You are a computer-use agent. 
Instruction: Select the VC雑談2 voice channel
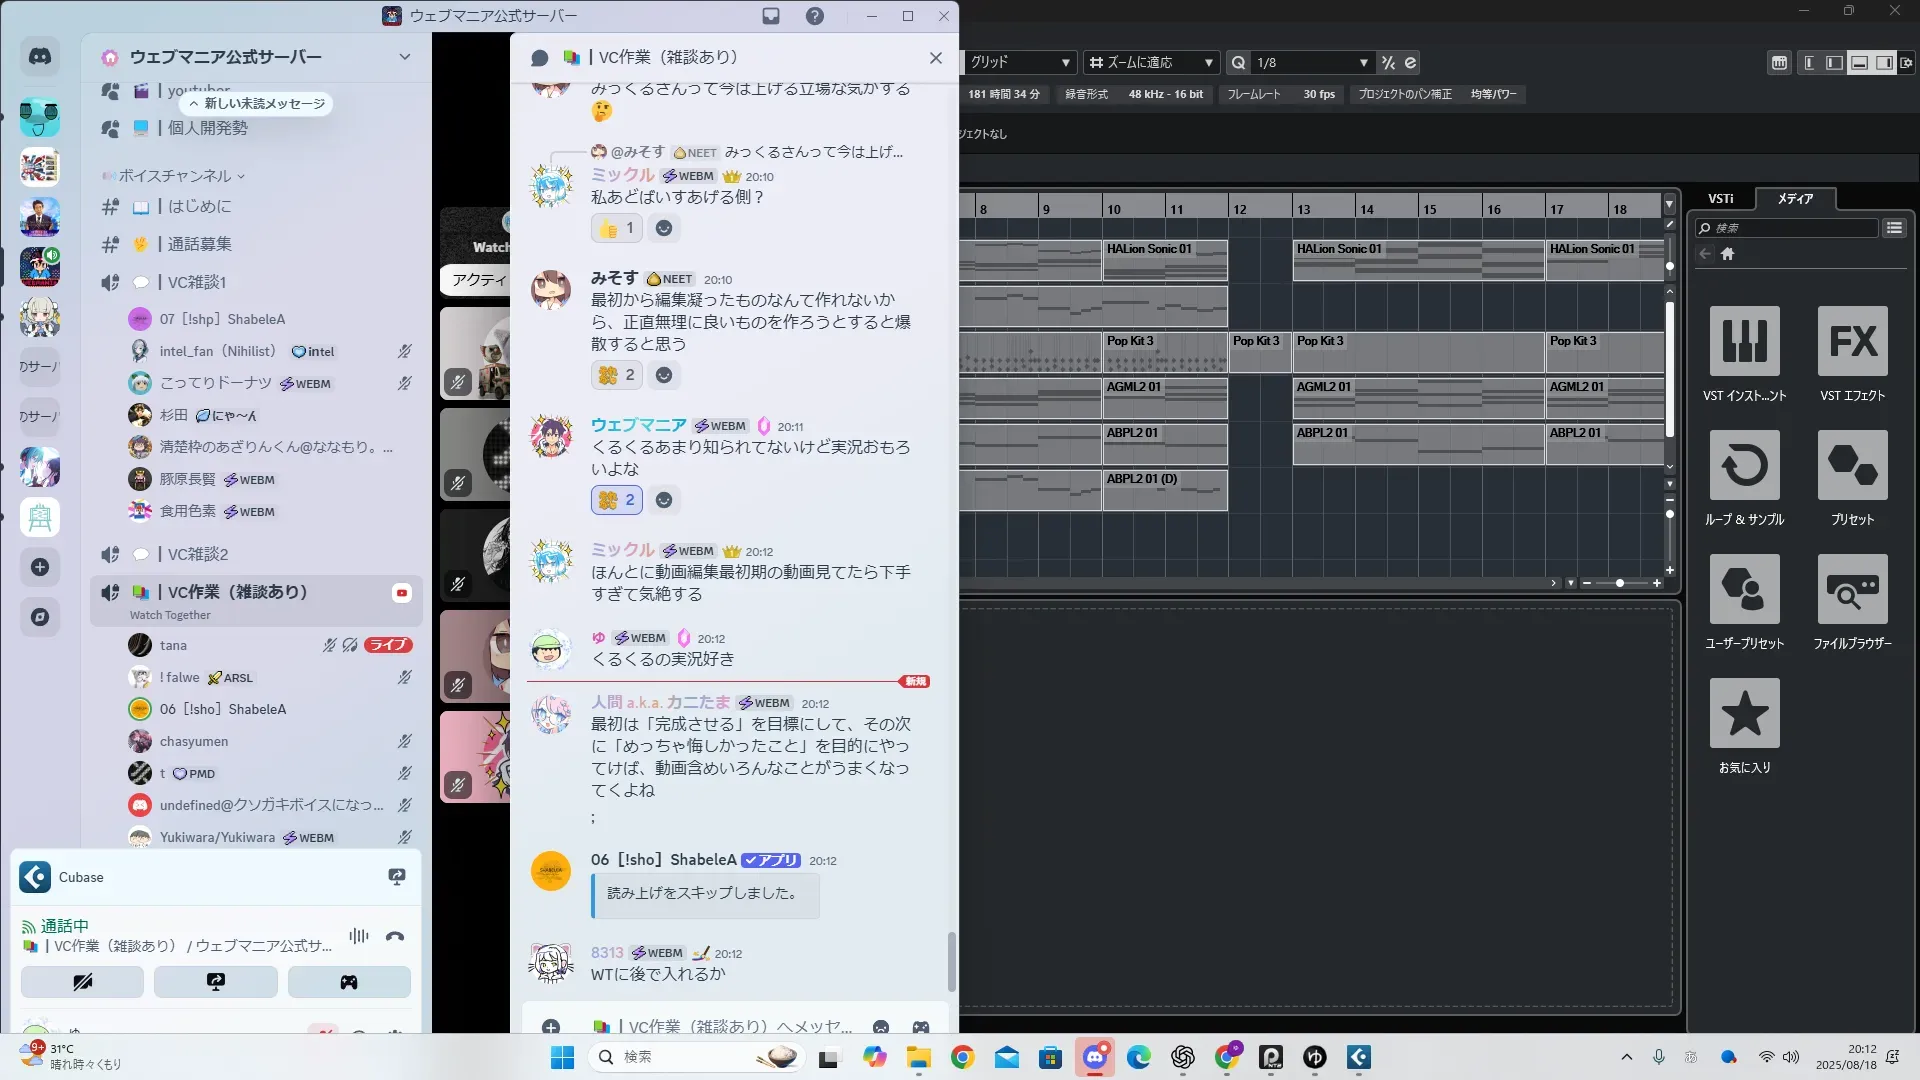coord(198,554)
